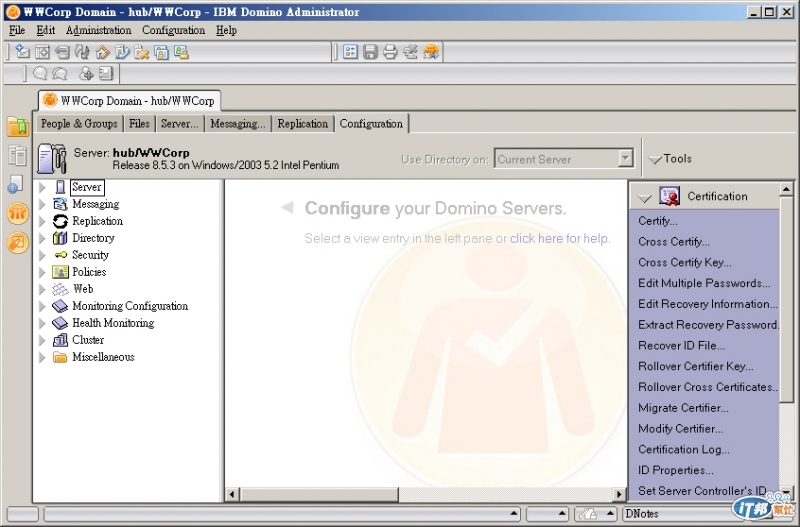Click the Tools panel scroll up arrow
This screenshot has width=800, height=527.
786,189
